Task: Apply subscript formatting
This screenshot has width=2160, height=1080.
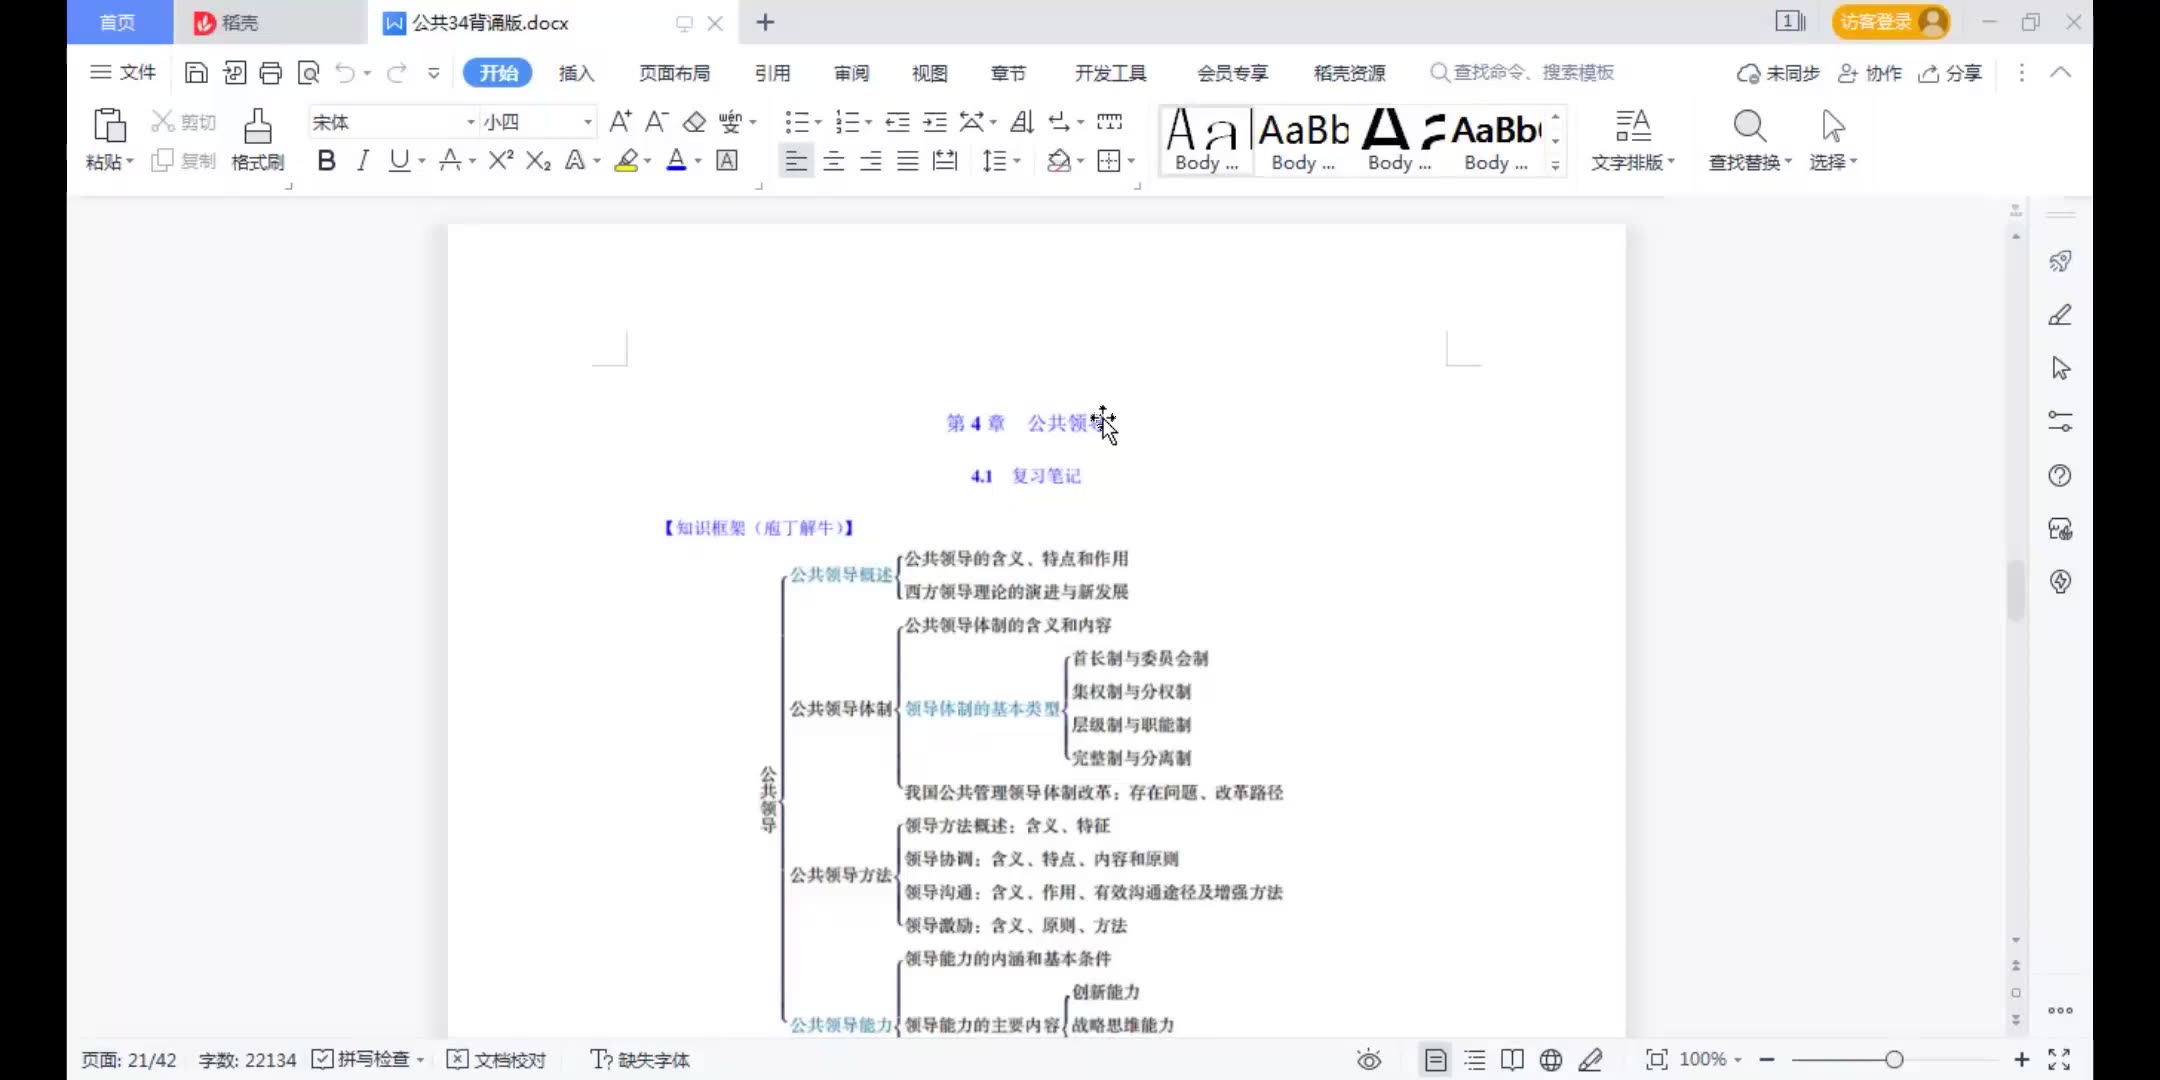Action: [538, 160]
